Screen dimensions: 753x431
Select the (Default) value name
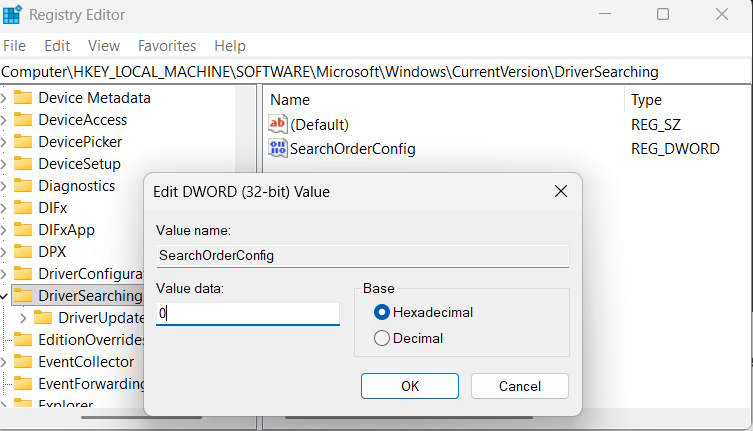319,125
